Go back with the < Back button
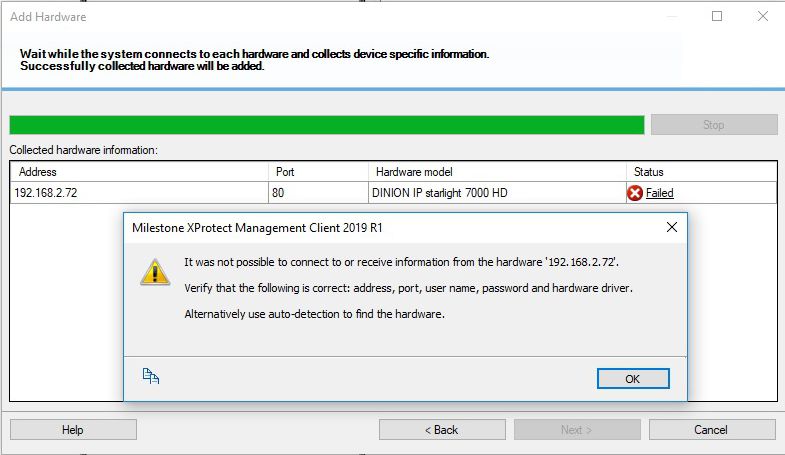 point(442,430)
